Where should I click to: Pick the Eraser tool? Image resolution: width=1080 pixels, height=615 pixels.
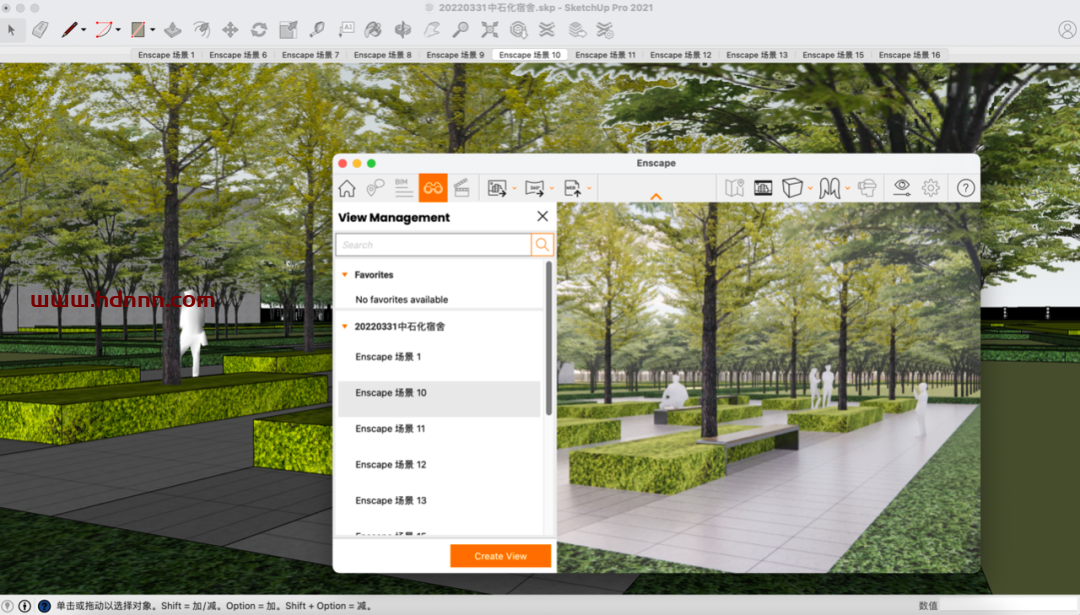[40, 30]
